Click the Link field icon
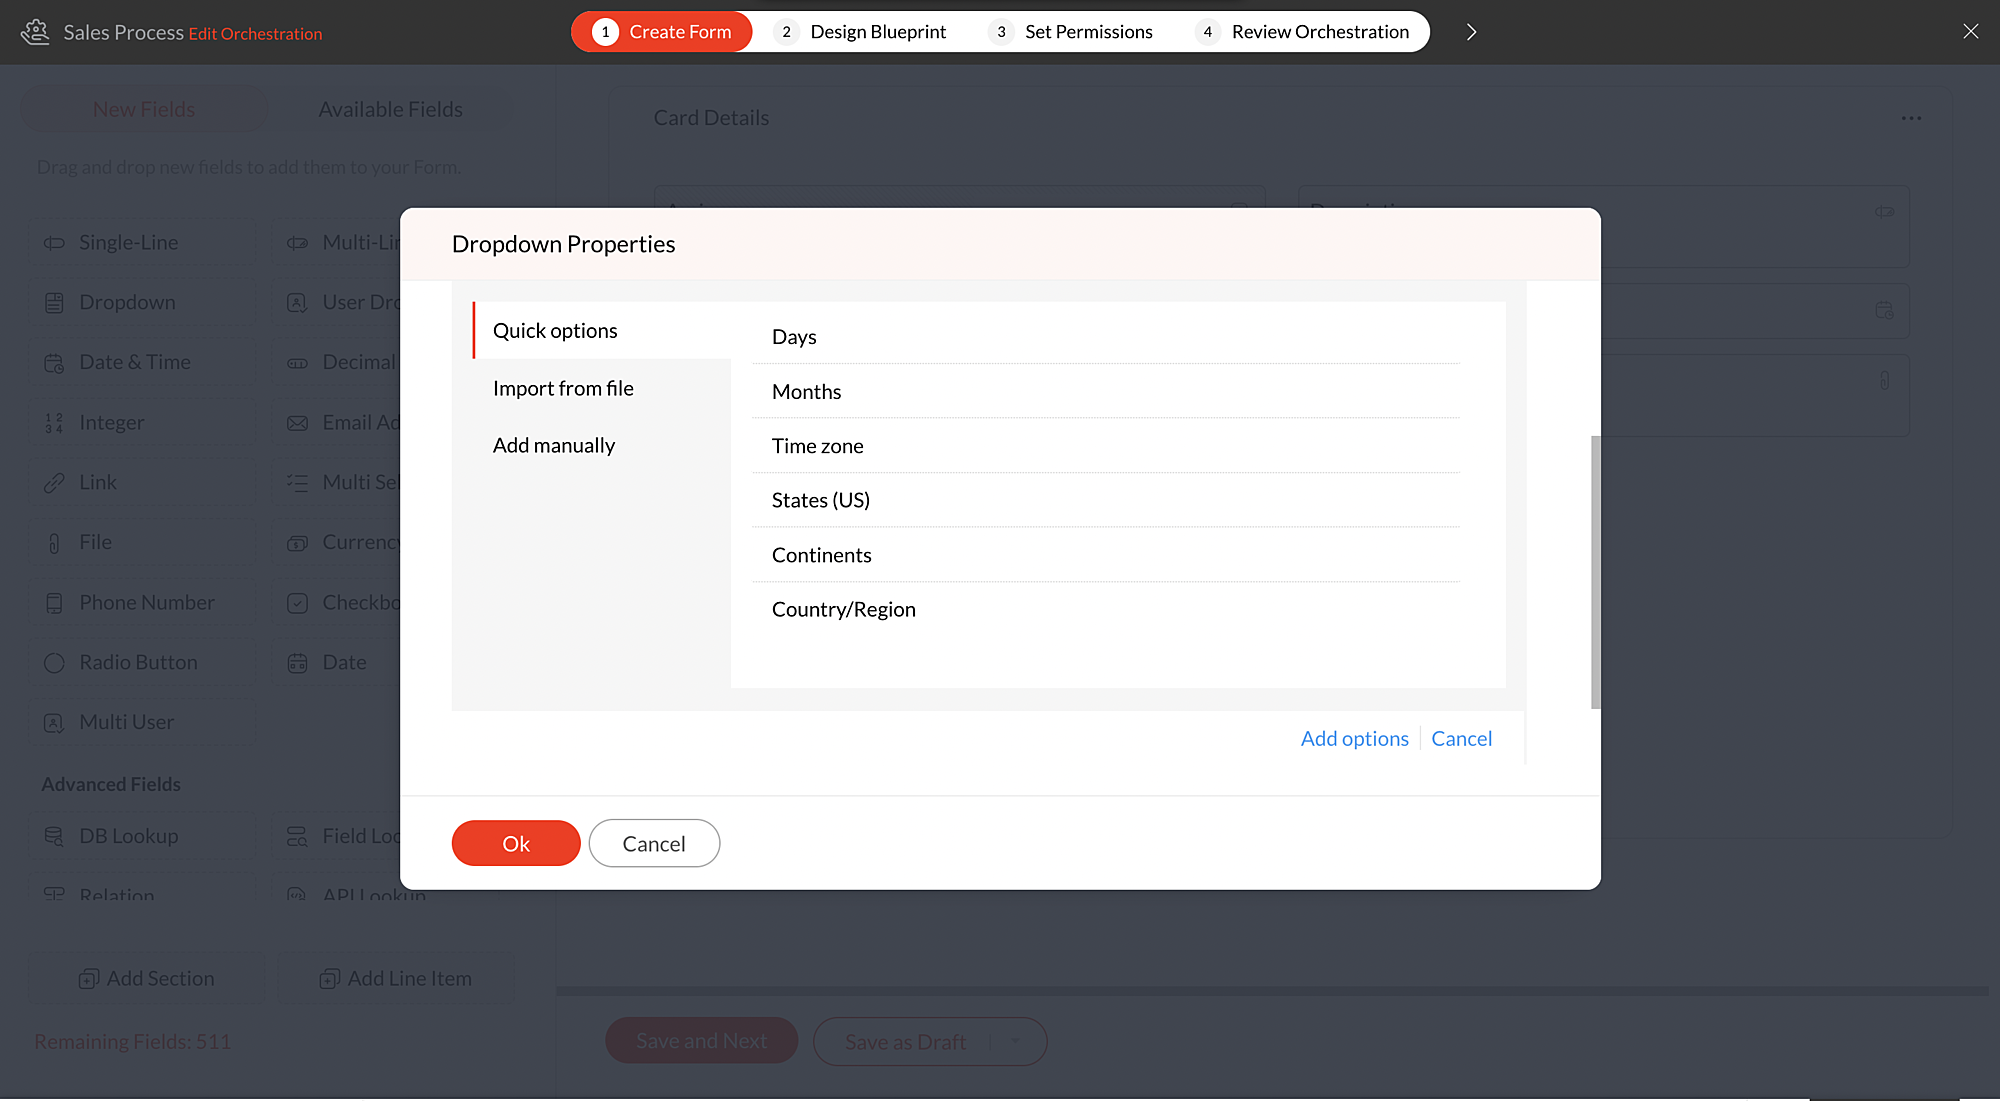 (54, 483)
